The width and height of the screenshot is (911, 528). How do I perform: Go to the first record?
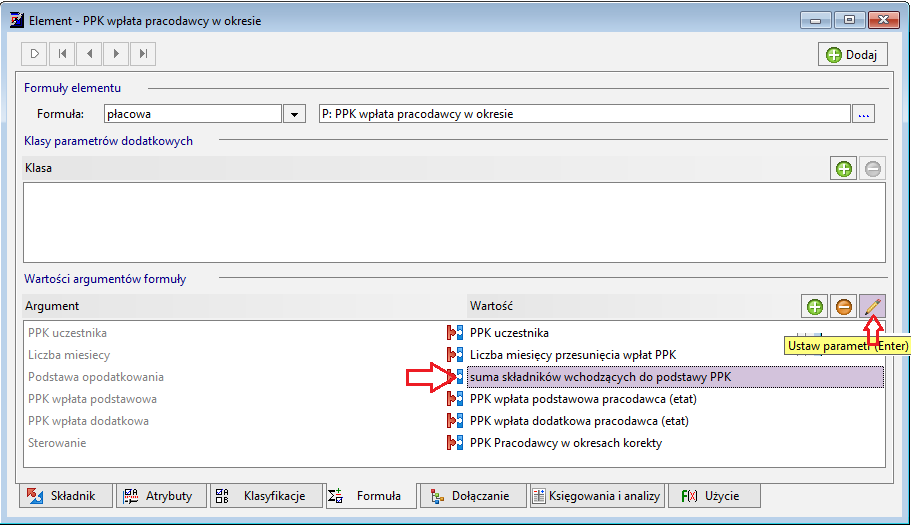[x=62, y=54]
